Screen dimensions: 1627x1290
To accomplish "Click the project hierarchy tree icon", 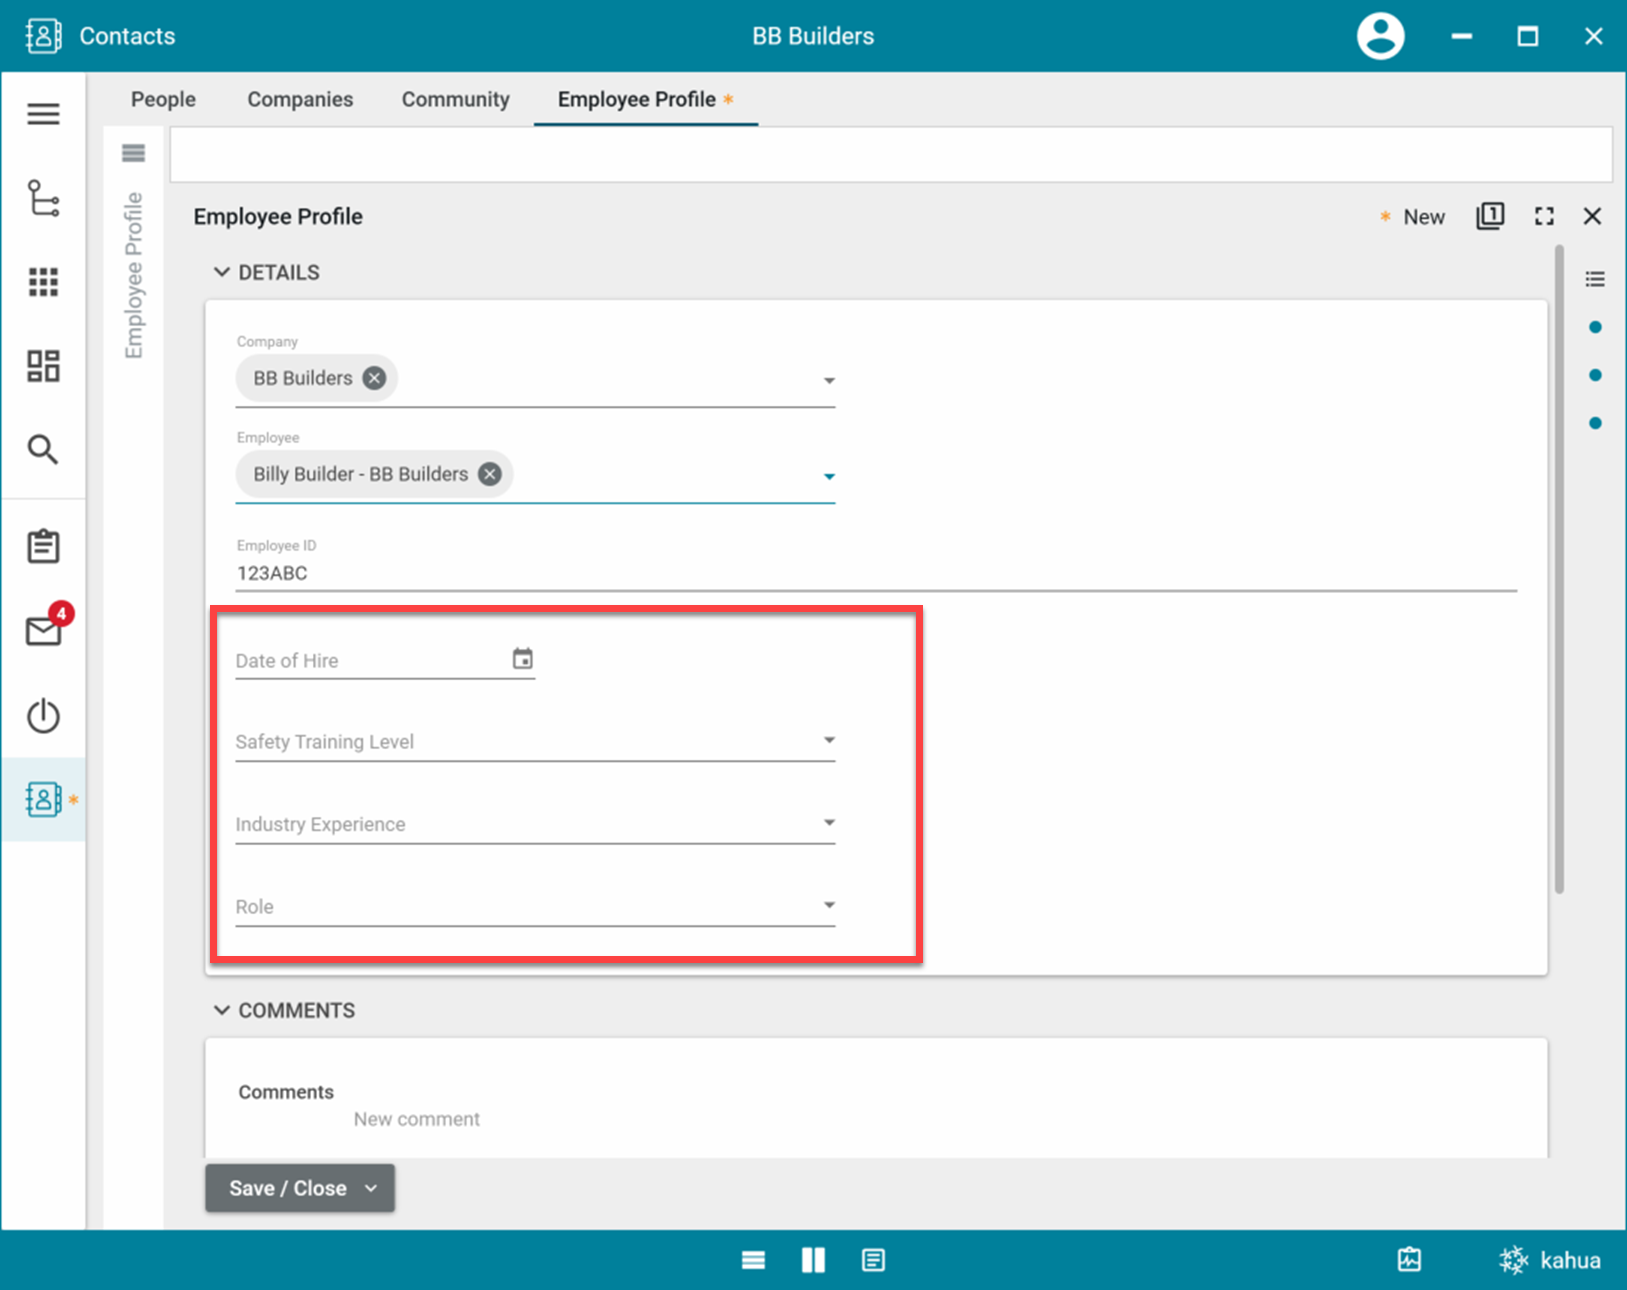I will click(43, 198).
